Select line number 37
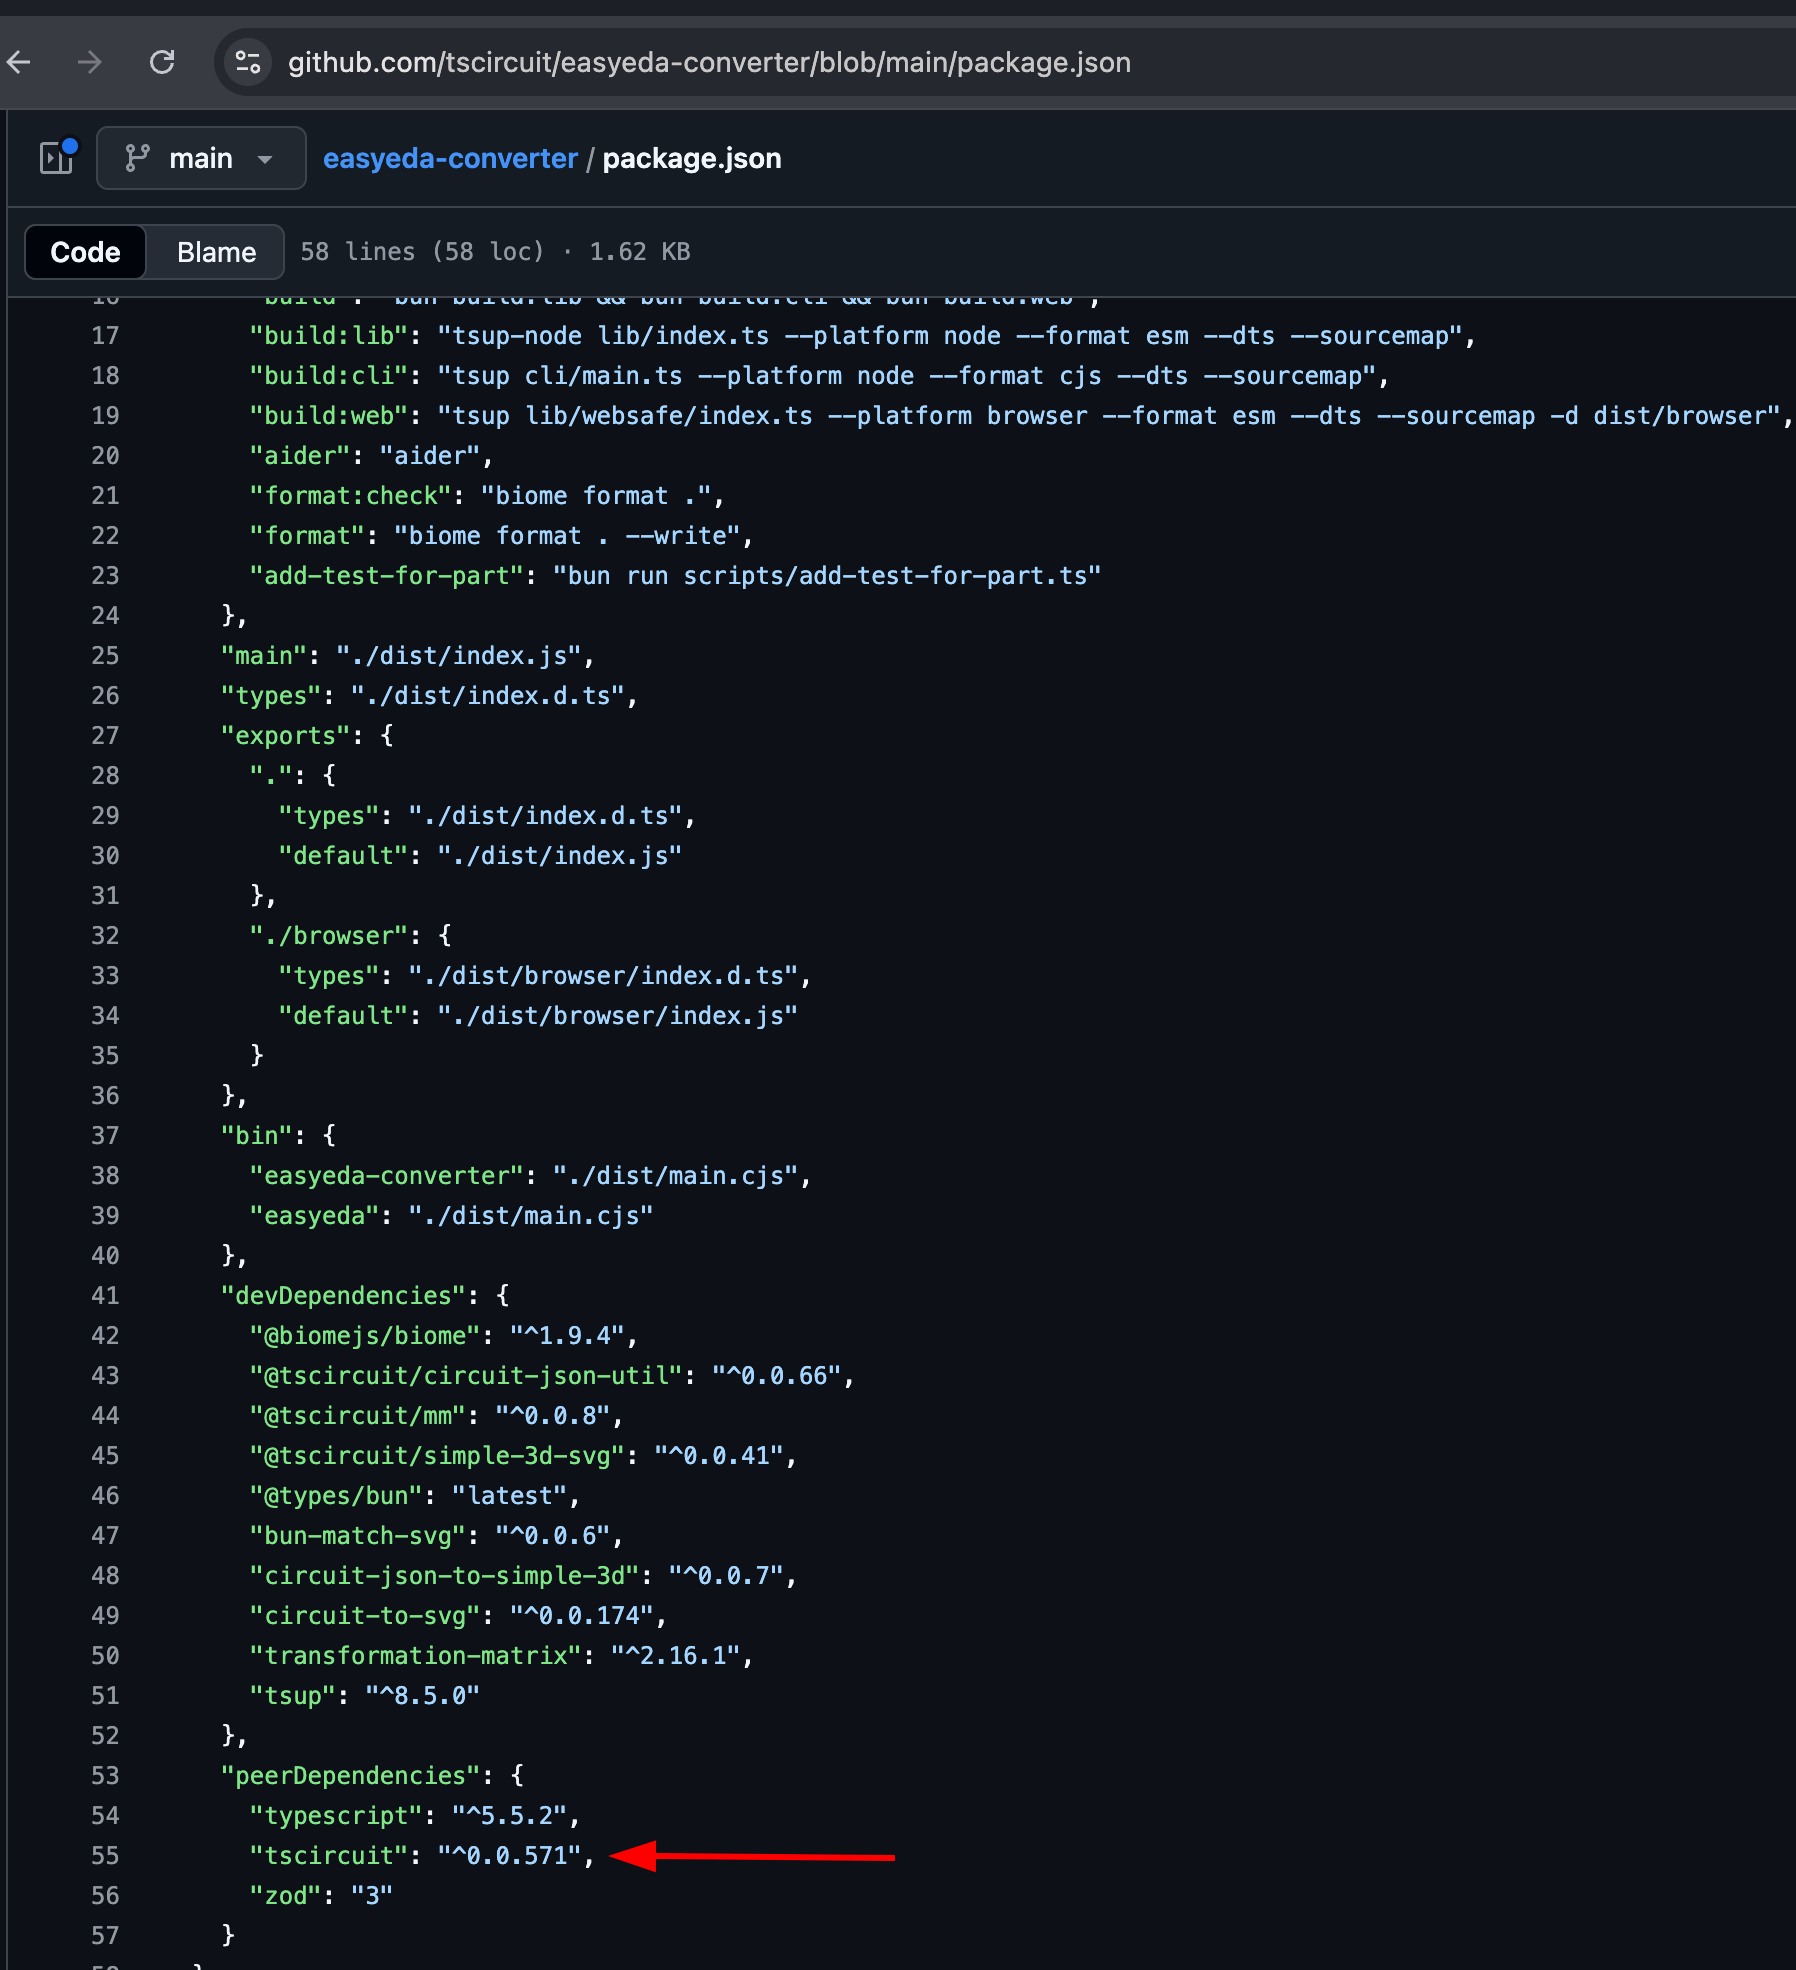The image size is (1796, 1970). (105, 1136)
